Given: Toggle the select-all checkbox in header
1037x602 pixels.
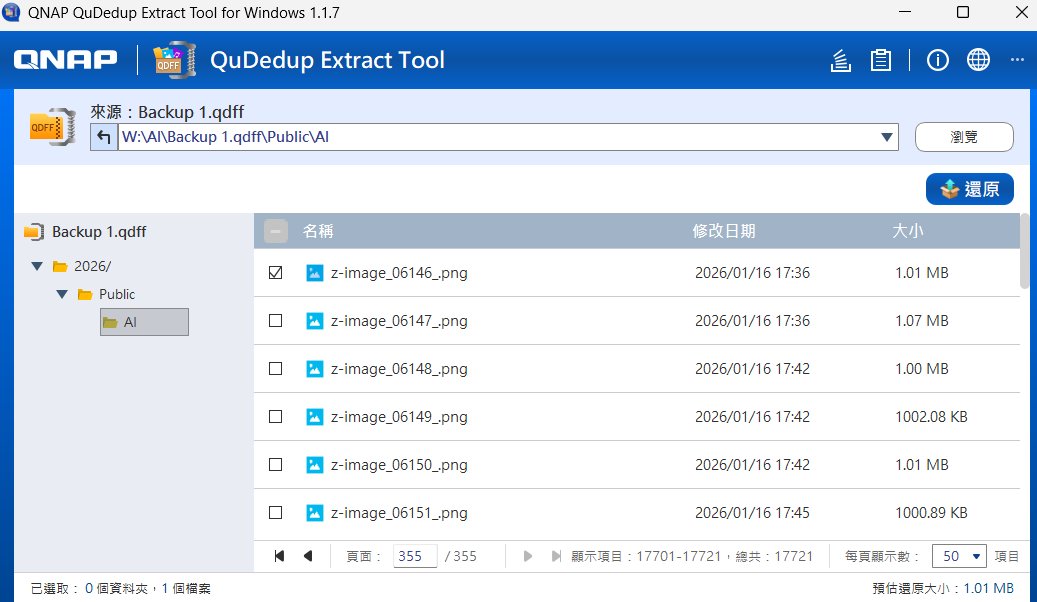Looking at the screenshot, I should (x=276, y=232).
